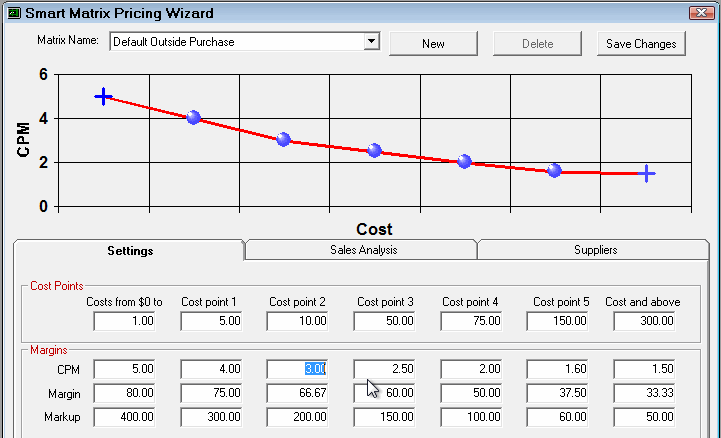Viewport: 721px width, 438px height.
Task: Close the Smart Matrix Pricing Wizard
Action: (x=701, y=12)
